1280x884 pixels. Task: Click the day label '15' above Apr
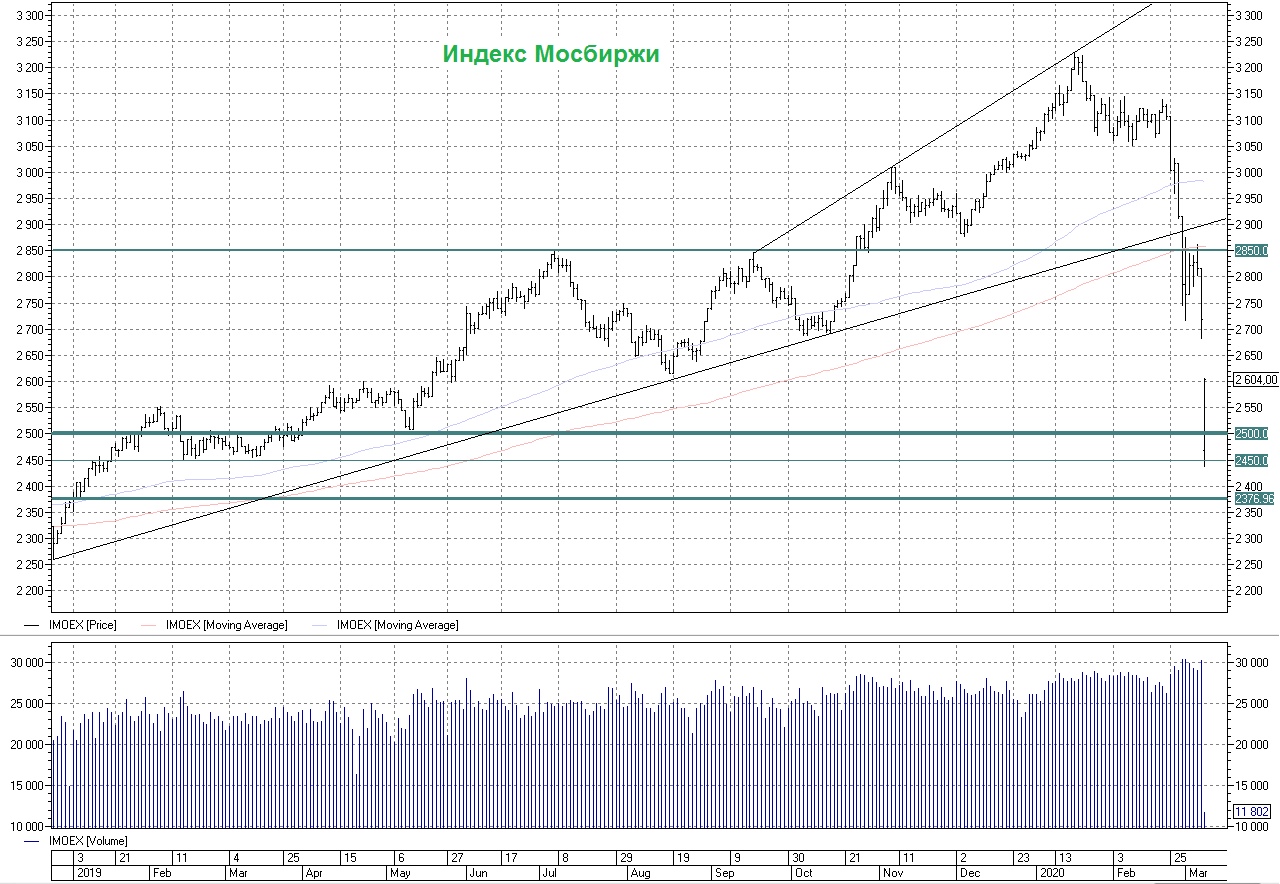coord(350,858)
